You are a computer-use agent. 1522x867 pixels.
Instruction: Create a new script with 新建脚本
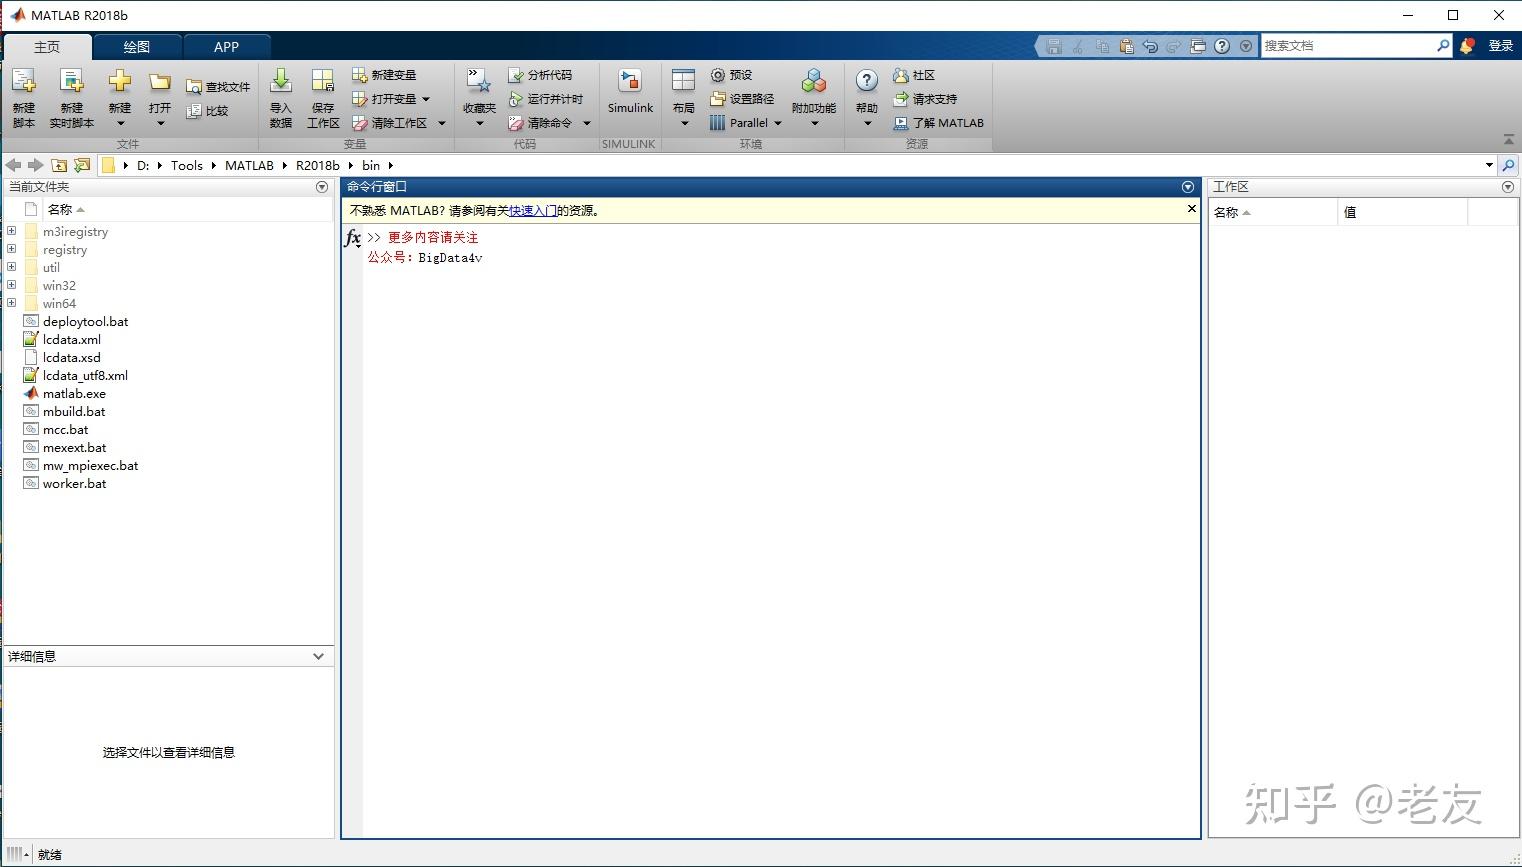(23, 97)
